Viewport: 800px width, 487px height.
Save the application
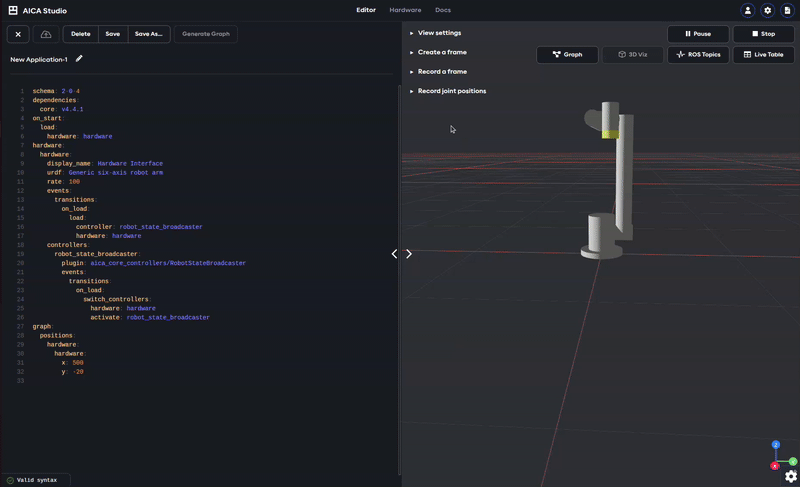(113, 34)
